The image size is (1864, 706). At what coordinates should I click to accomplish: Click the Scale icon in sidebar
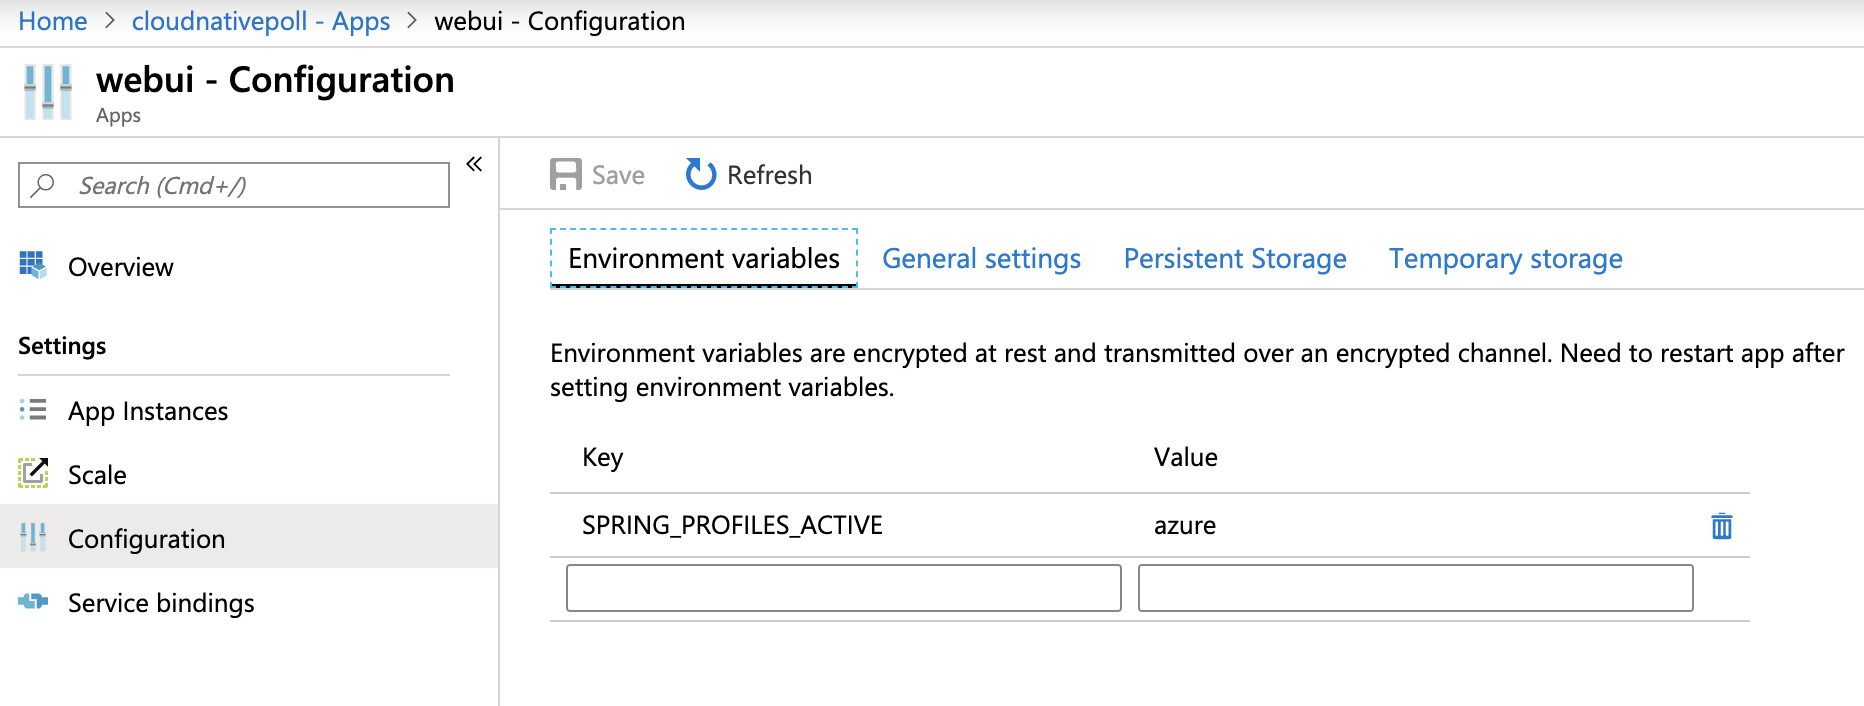33,473
